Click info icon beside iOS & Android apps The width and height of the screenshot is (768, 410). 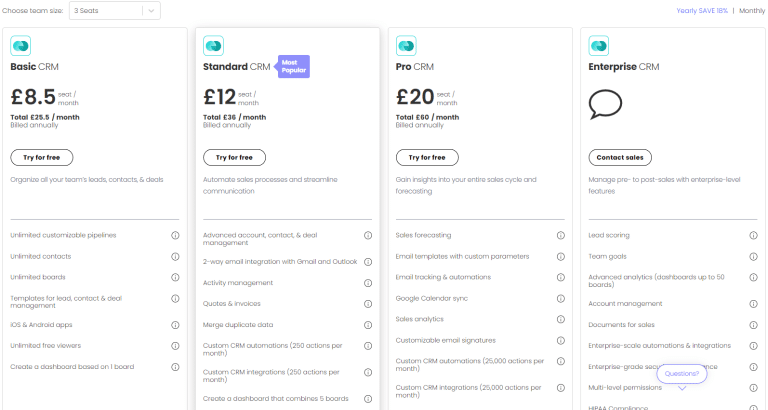175,325
